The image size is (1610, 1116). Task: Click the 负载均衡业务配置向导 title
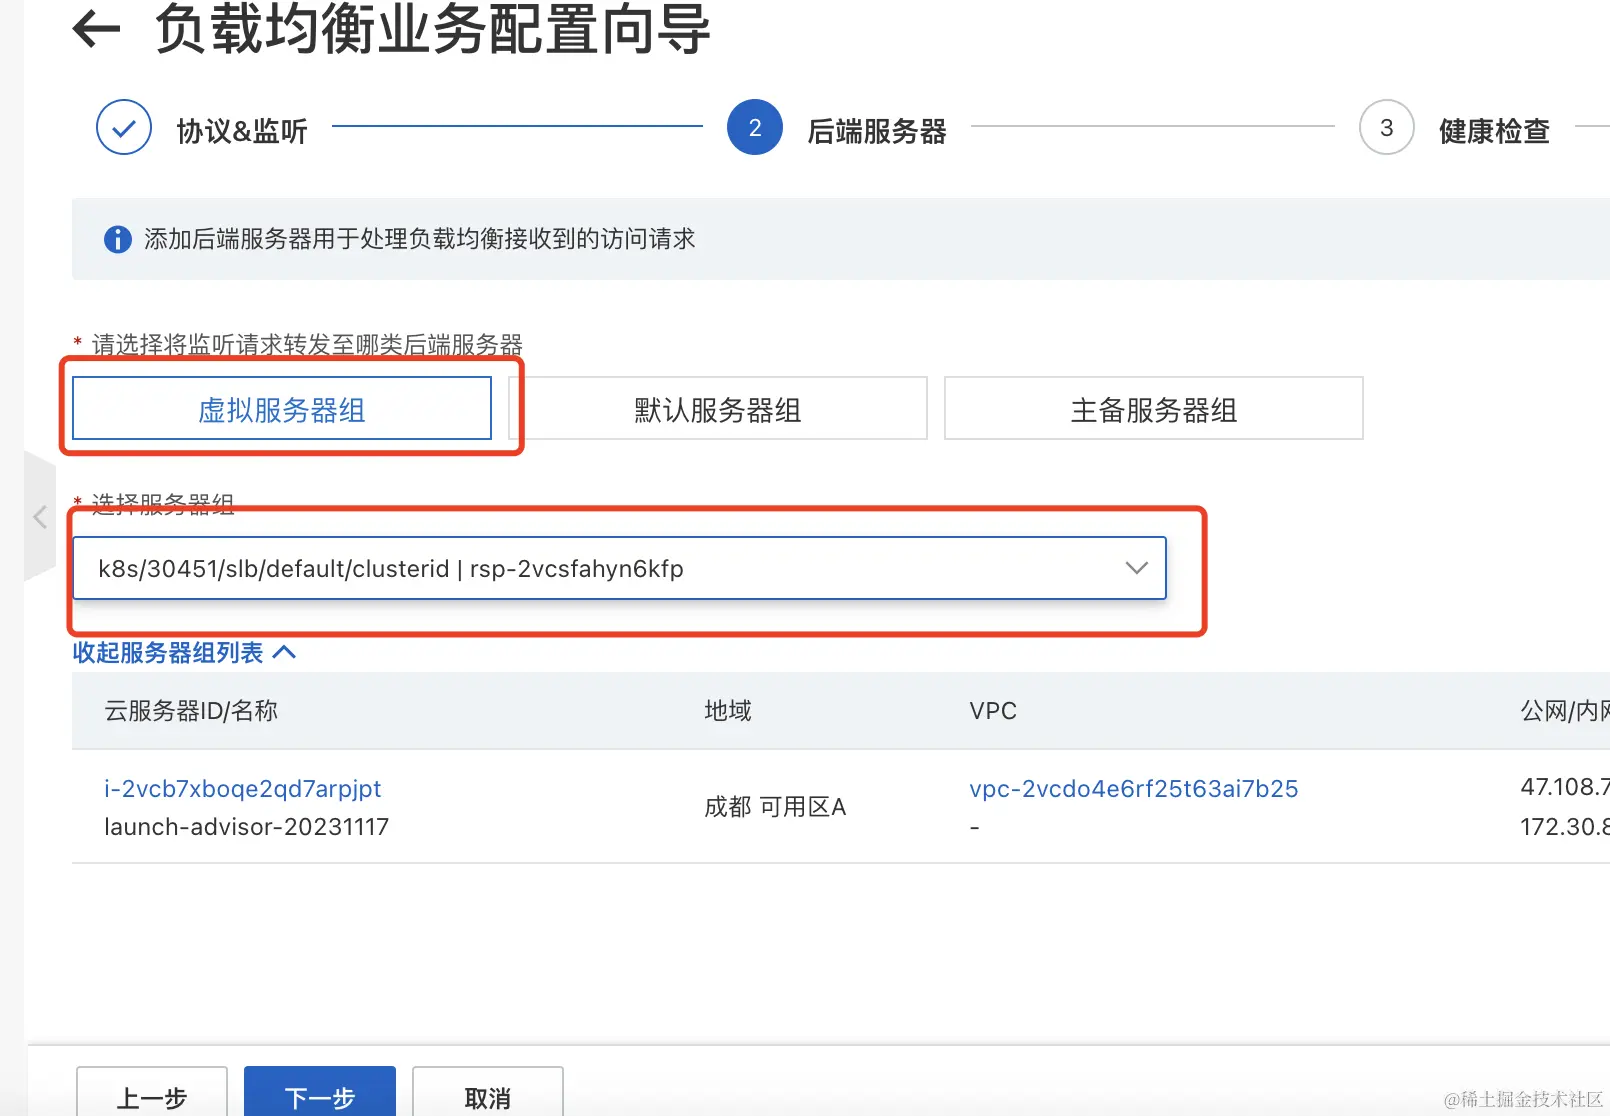pyautogui.click(x=432, y=29)
